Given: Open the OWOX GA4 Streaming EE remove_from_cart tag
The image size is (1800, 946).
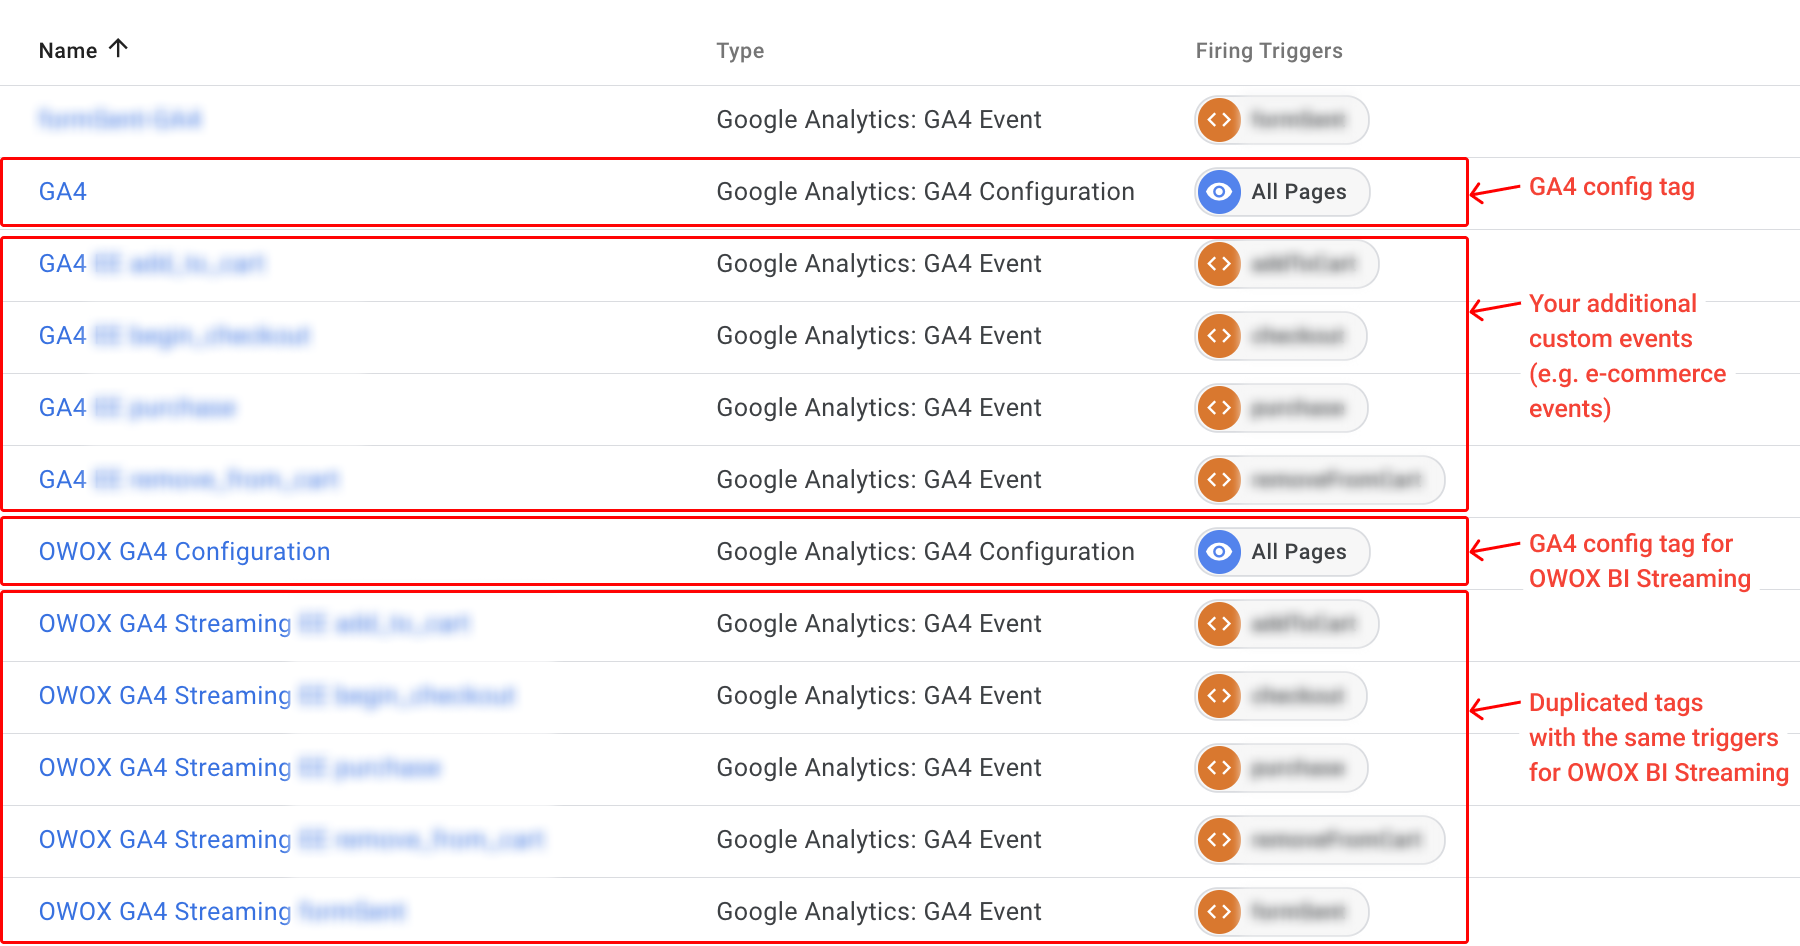Looking at the screenshot, I should pyautogui.click(x=292, y=840).
